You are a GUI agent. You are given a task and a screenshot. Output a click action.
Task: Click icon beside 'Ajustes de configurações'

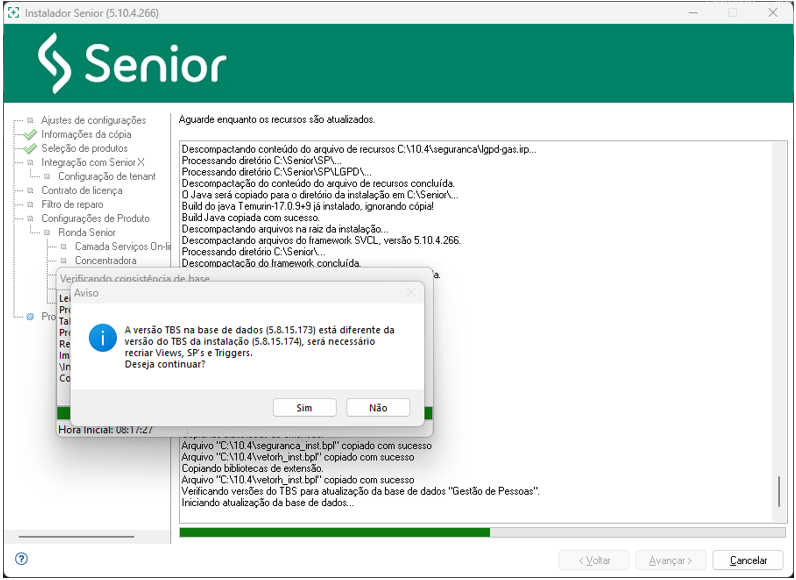point(30,120)
